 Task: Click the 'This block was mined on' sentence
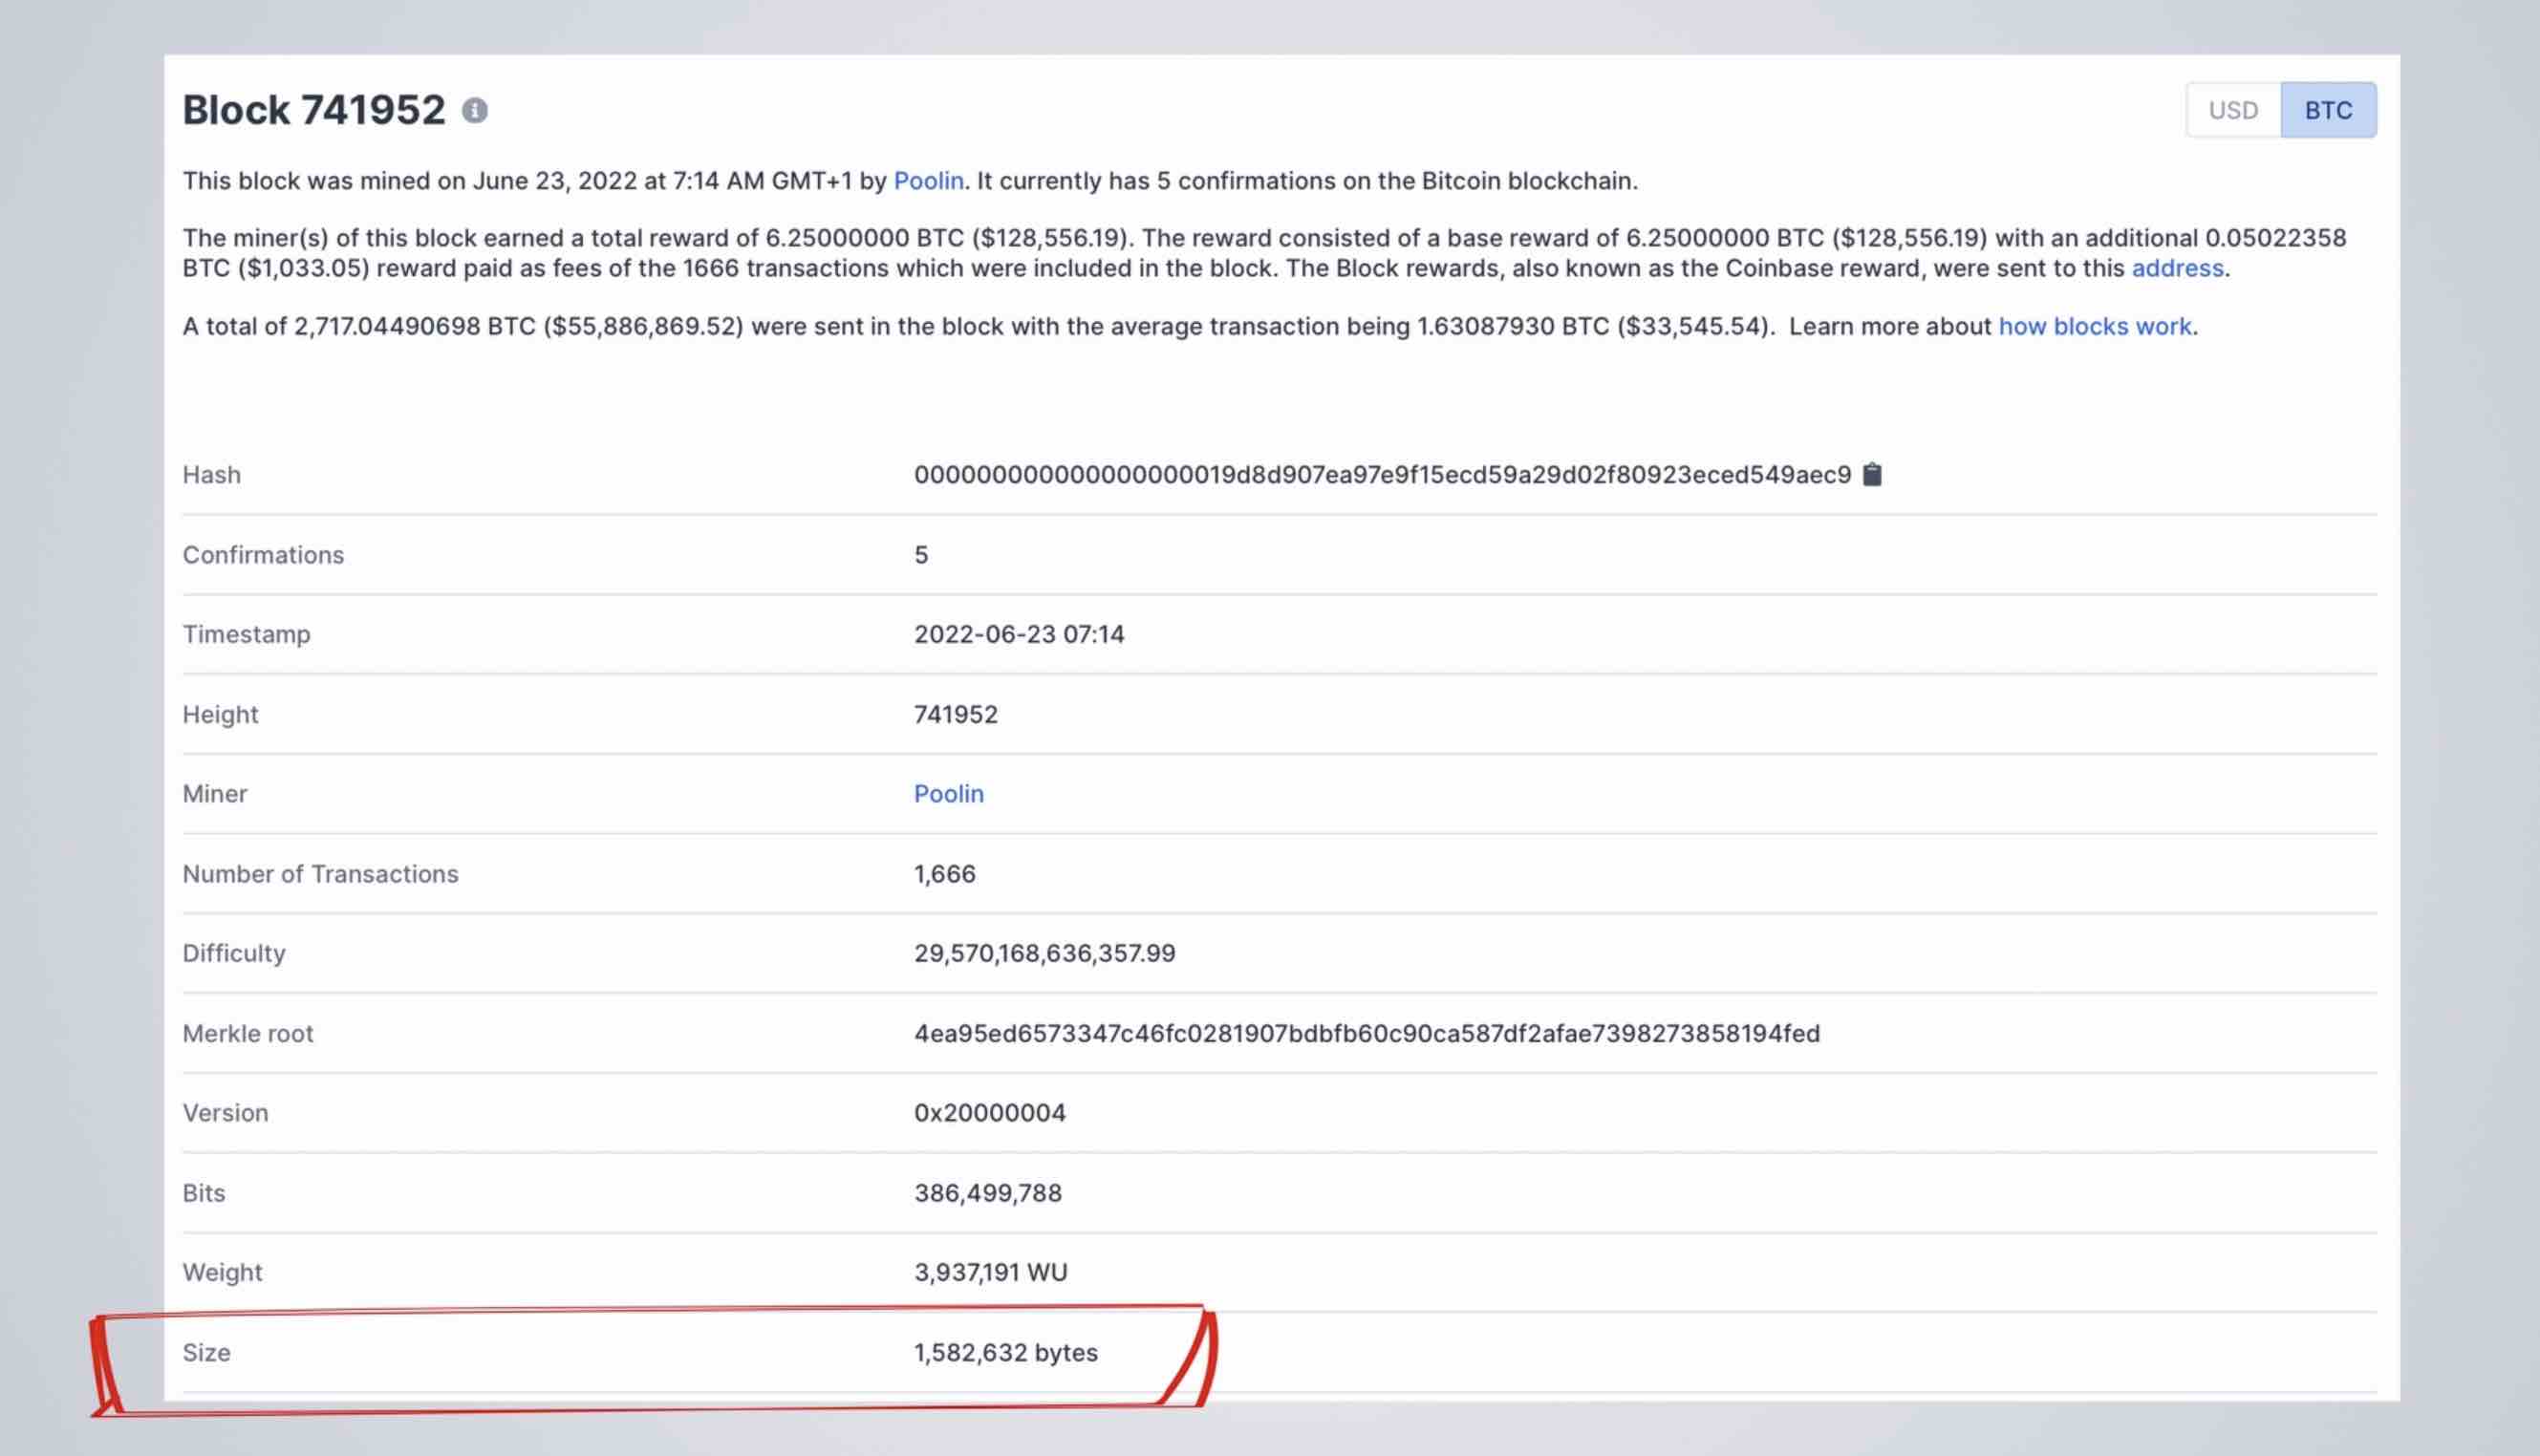[910, 181]
